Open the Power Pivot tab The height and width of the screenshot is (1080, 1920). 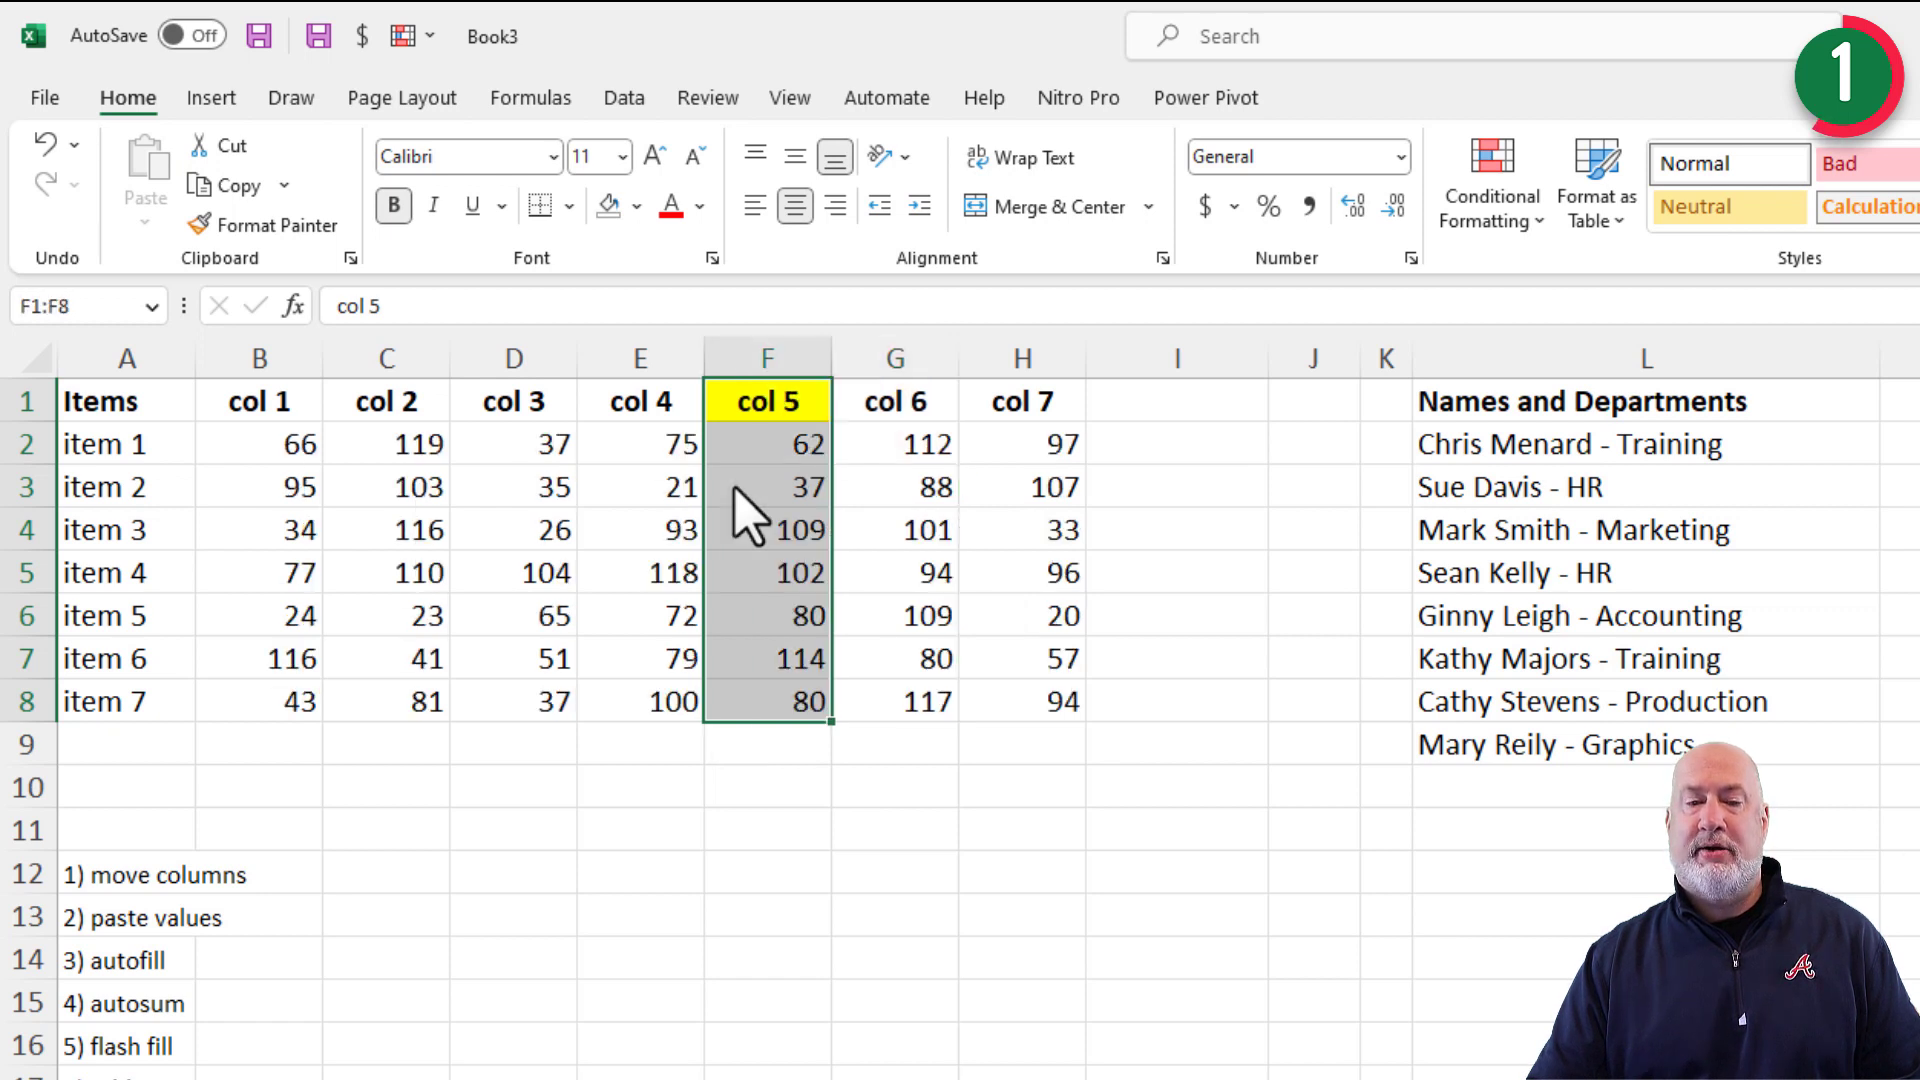pyautogui.click(x=1205, y=98)
